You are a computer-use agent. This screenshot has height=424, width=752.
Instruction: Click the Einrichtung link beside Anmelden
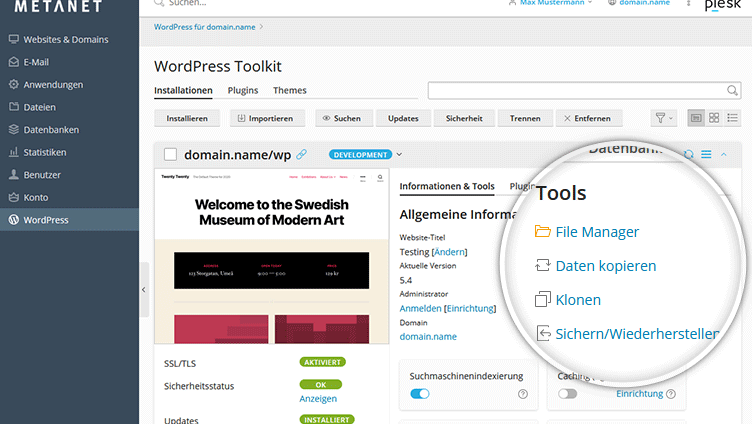(470, 308)
